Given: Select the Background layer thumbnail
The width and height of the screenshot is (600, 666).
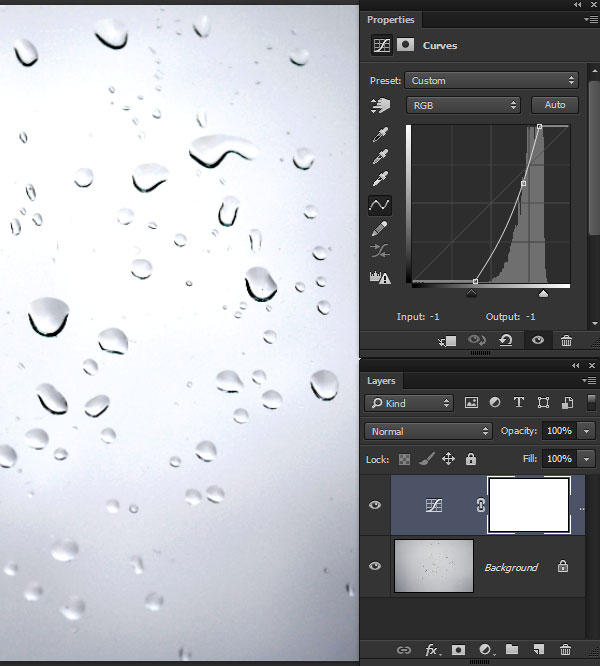Looking at the screenshot, I should pos(434,566).
